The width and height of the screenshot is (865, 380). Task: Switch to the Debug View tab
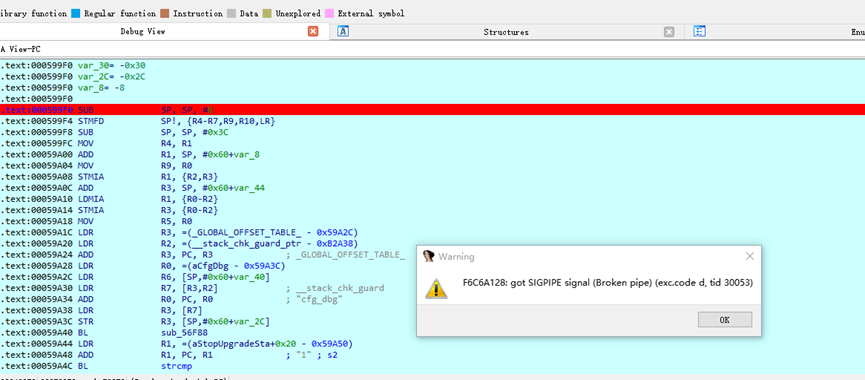[143, 31]
